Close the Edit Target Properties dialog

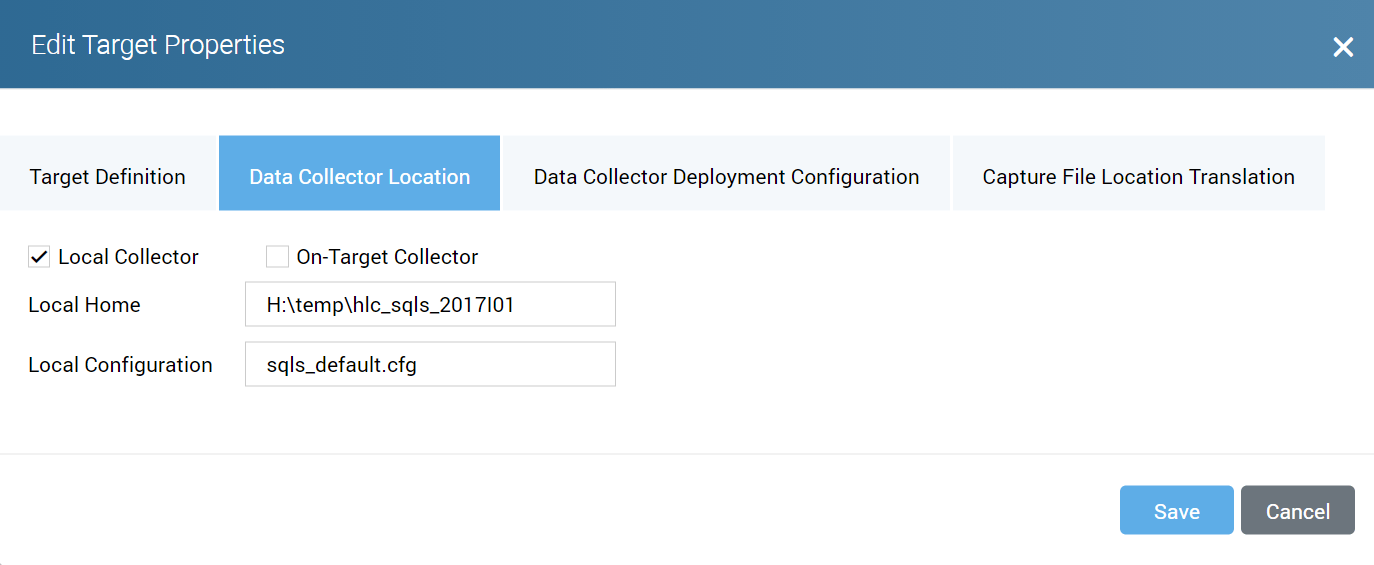click(1342, 47)
